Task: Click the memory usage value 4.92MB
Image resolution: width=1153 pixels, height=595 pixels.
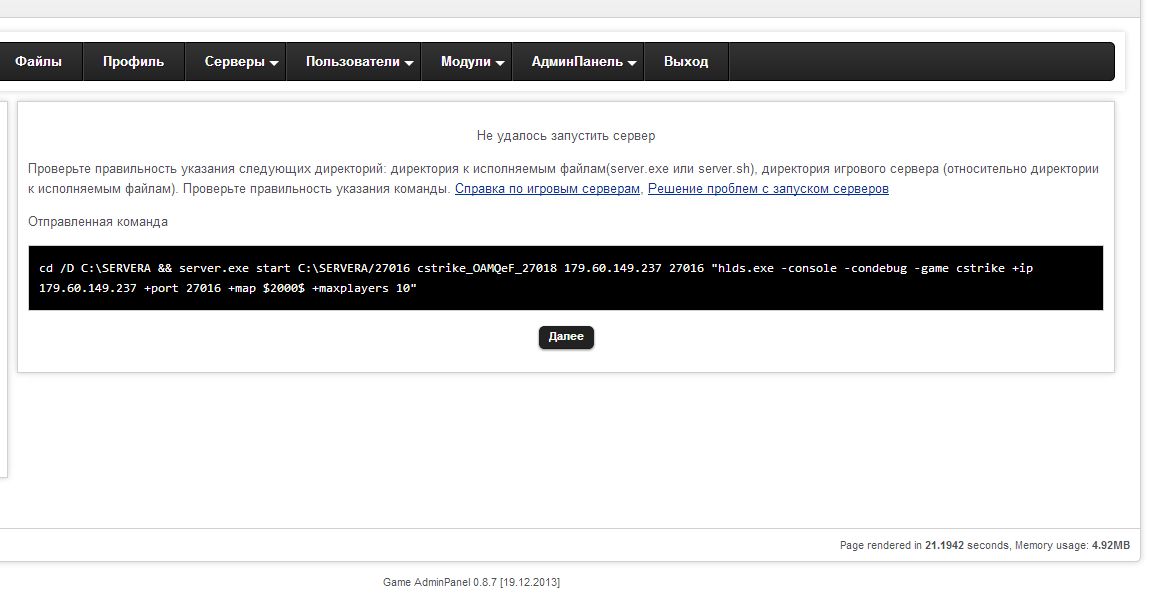Action: click(x=1110, y=546)
